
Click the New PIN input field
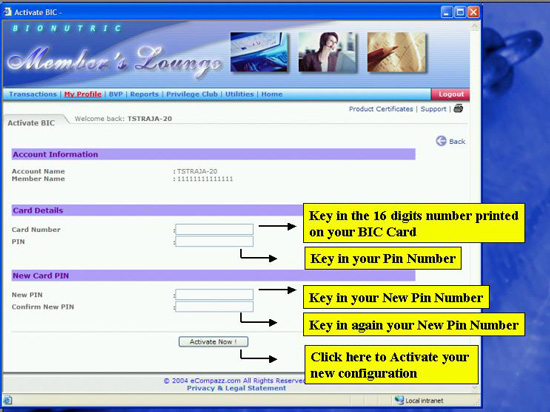pyautogui.click(x=214, y=295)
